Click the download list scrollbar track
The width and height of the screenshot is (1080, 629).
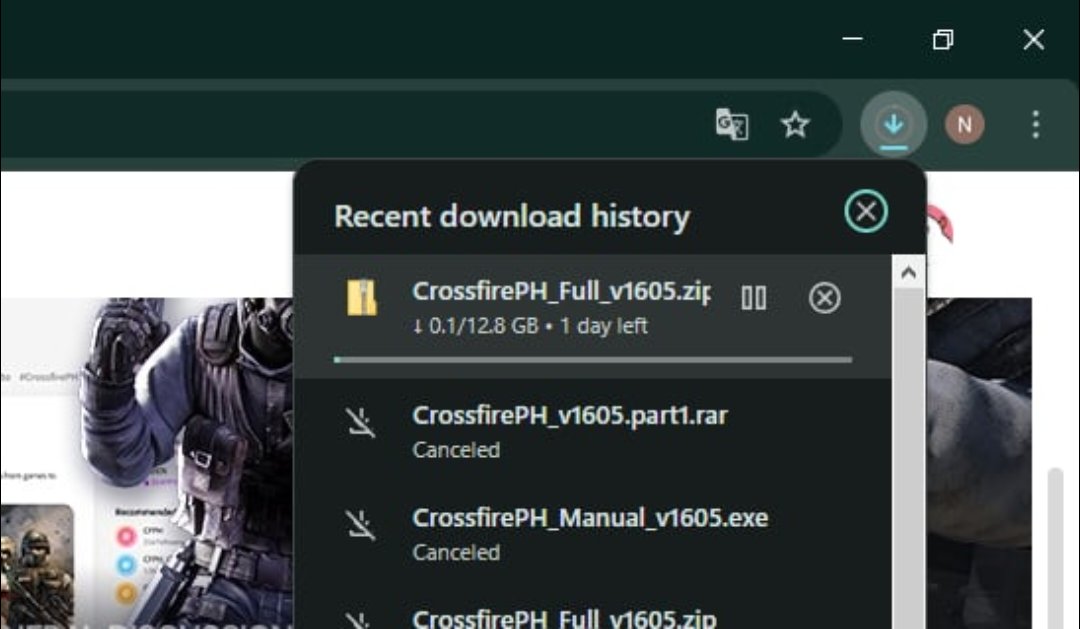908,450
